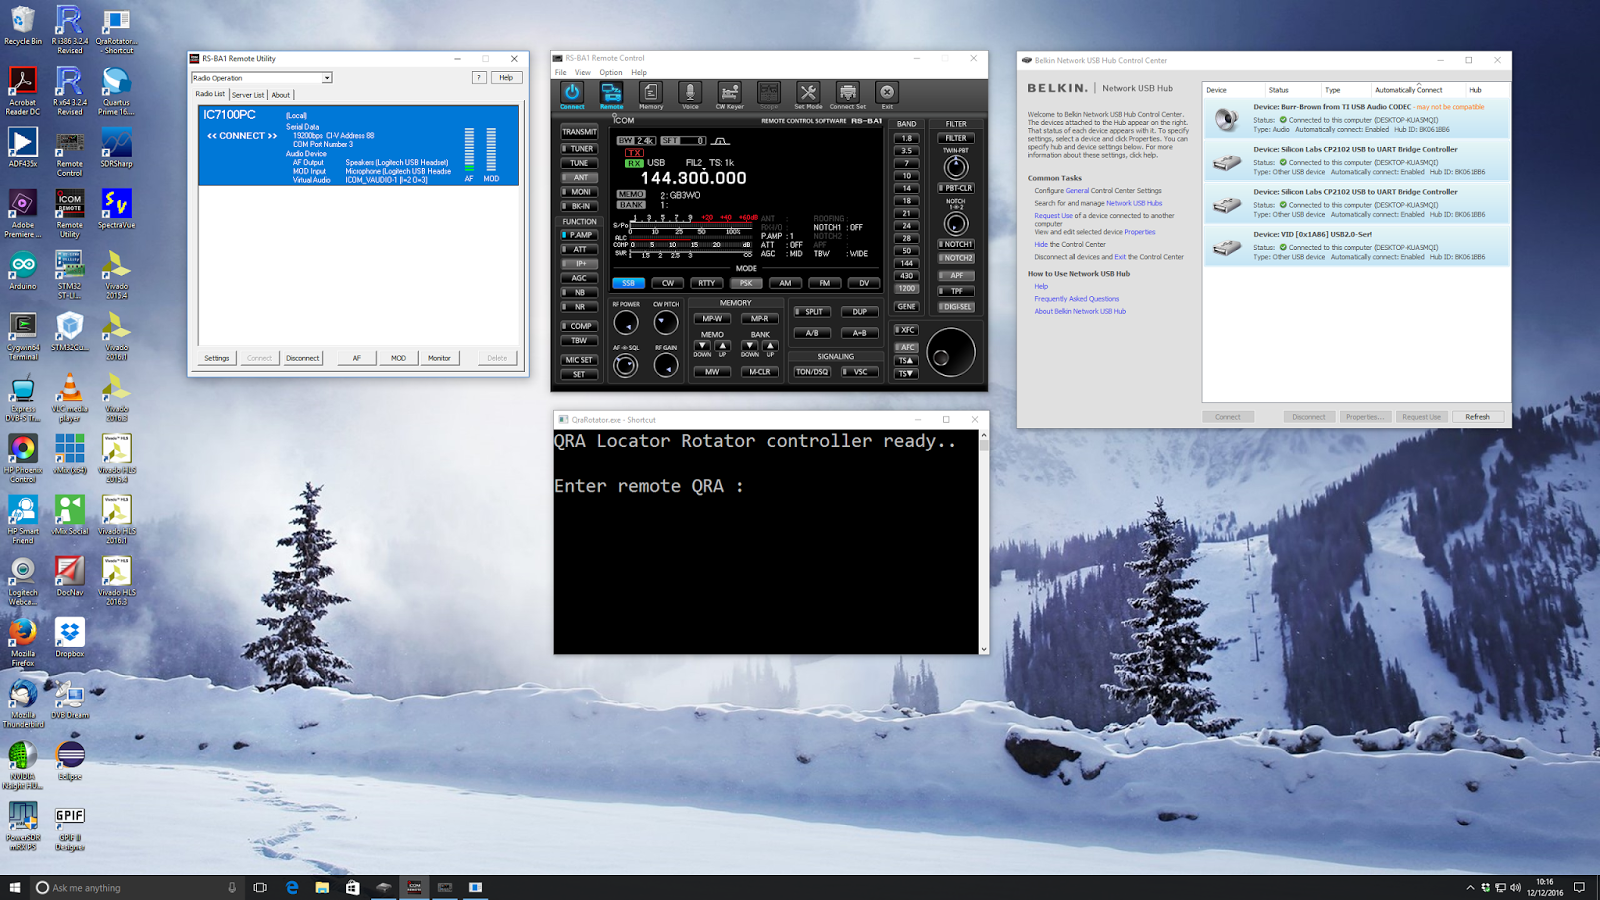Image resolution: width=1600 pixels, height=900 pixels.
Task: Toggle the NR noise reduction button
Action: coord(579,307)
